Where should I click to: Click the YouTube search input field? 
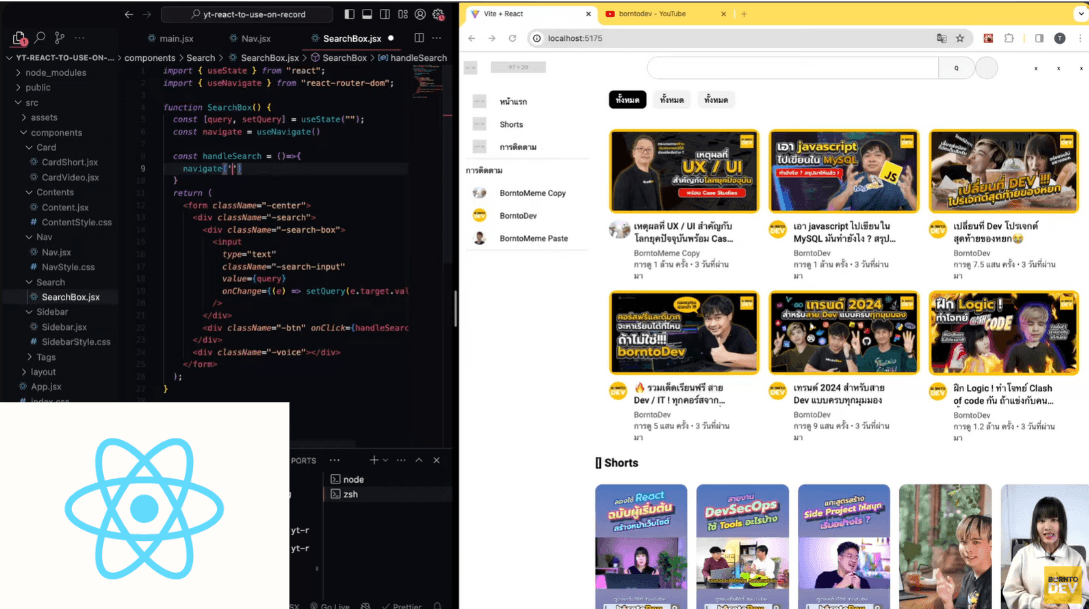coord(790,67)
